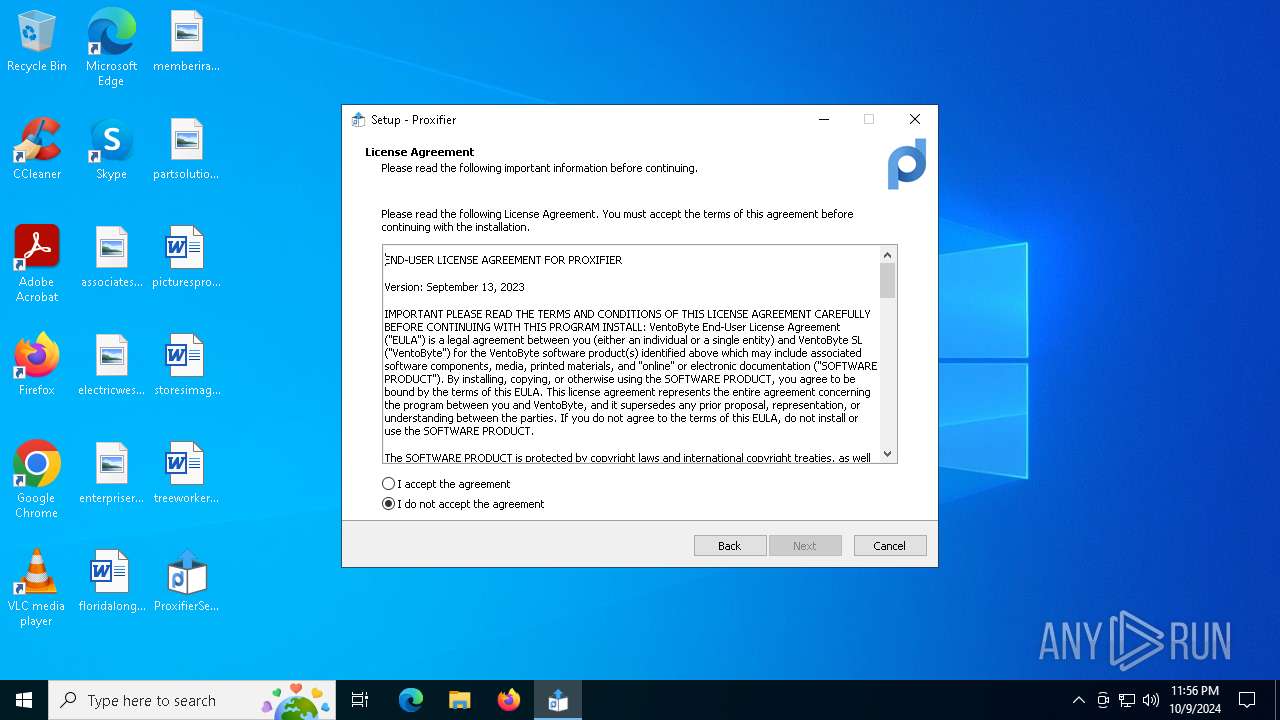The height and width of the screenshot is (720, 1280).
Task: Select the partsolutio image file
Action: (186, 150)
